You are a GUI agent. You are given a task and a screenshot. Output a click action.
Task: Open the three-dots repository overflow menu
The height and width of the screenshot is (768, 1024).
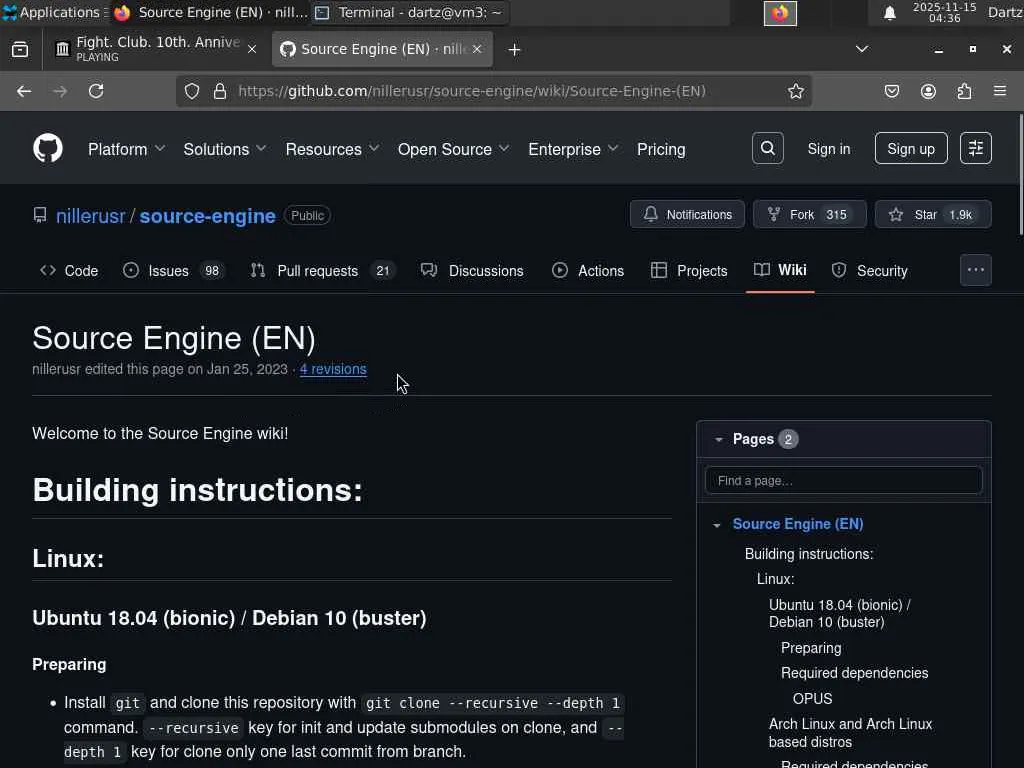pos(975,270)
